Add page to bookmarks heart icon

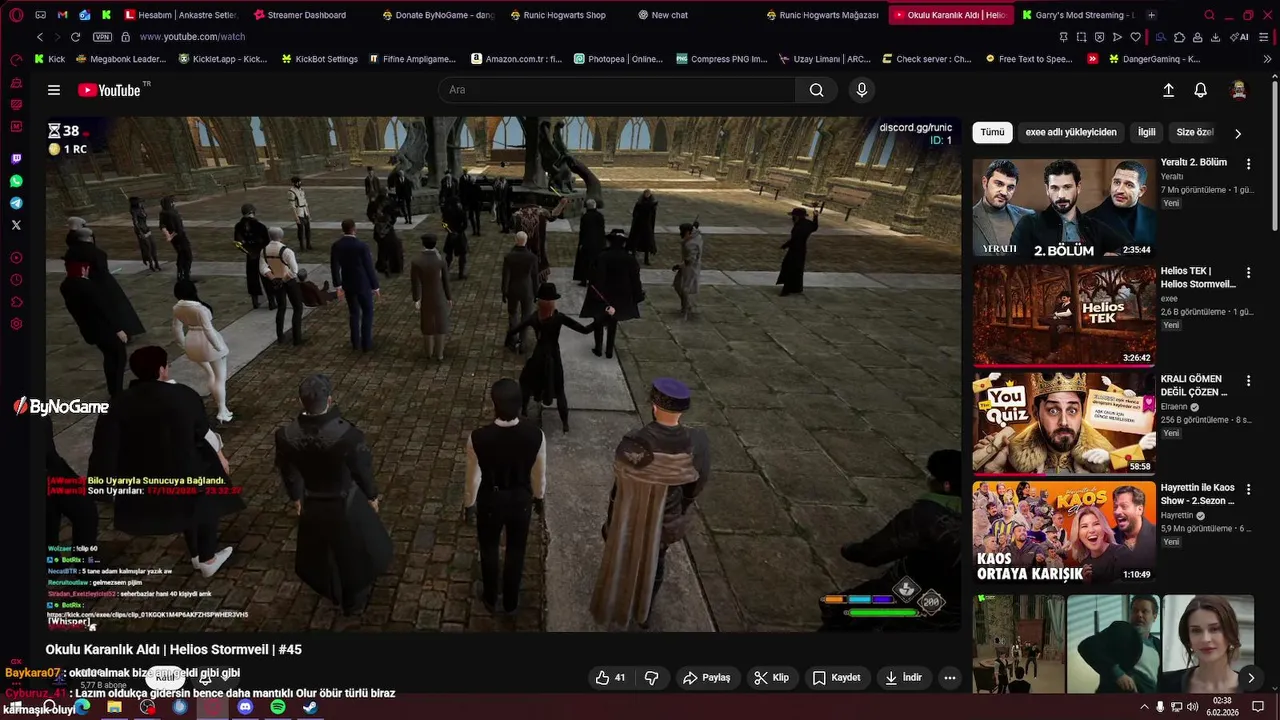click(1135, 37)
